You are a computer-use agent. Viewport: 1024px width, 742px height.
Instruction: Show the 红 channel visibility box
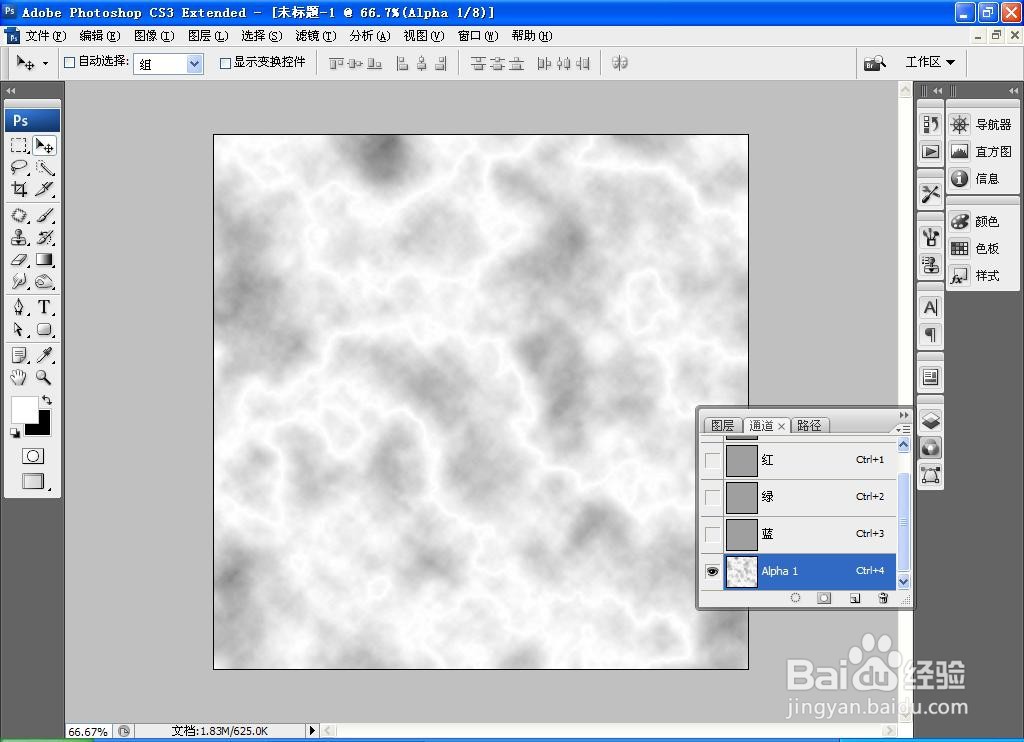712,460
